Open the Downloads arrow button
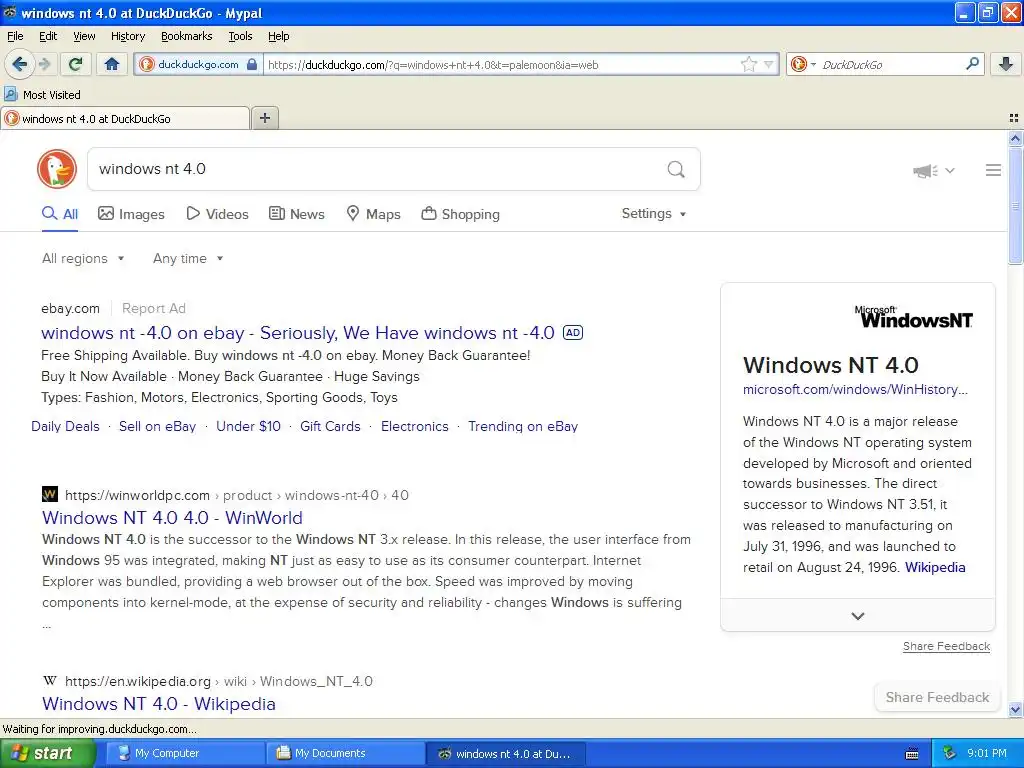 coord(1006,64)
